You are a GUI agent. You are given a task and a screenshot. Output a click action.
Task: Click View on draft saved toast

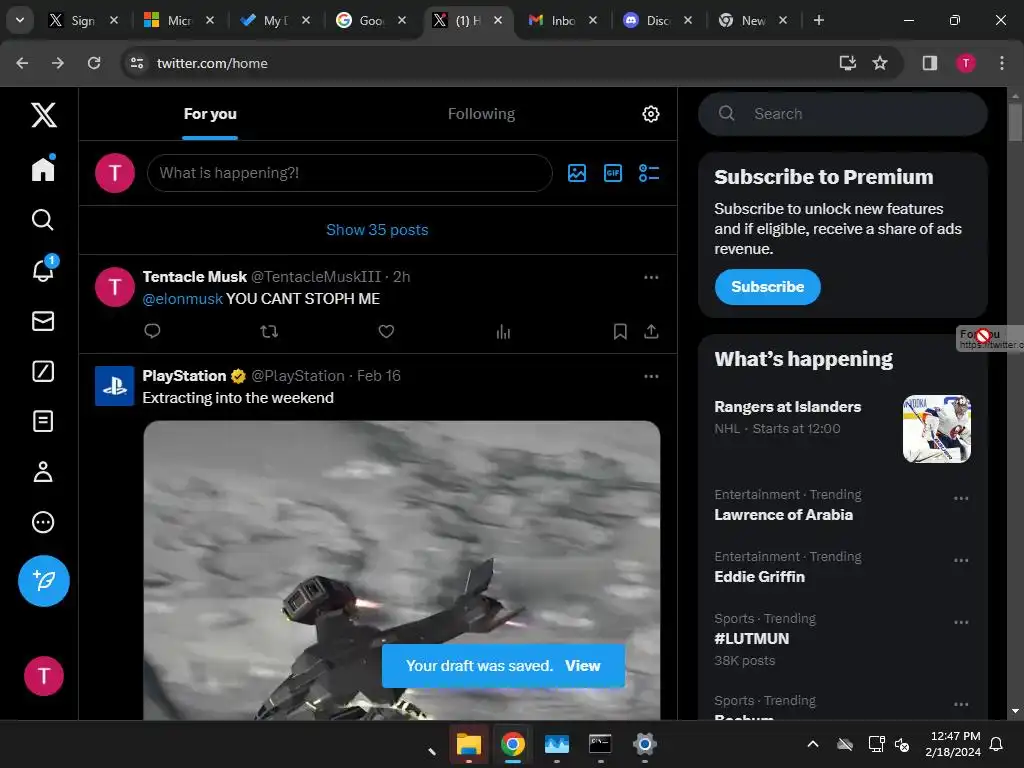tap(583, 665)
